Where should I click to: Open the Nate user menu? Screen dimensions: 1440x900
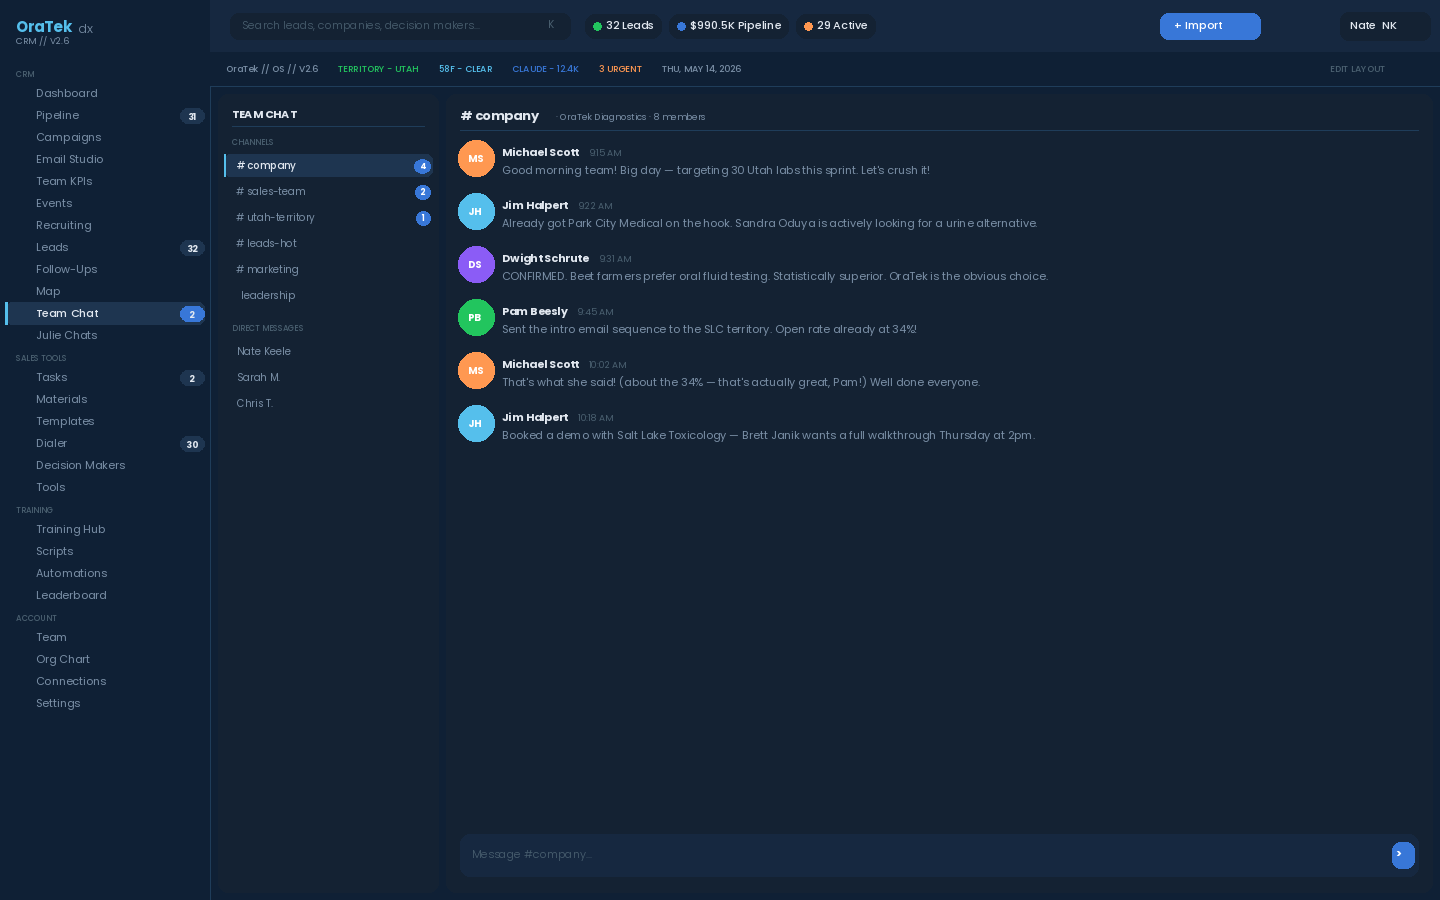tap(1385, 26)
